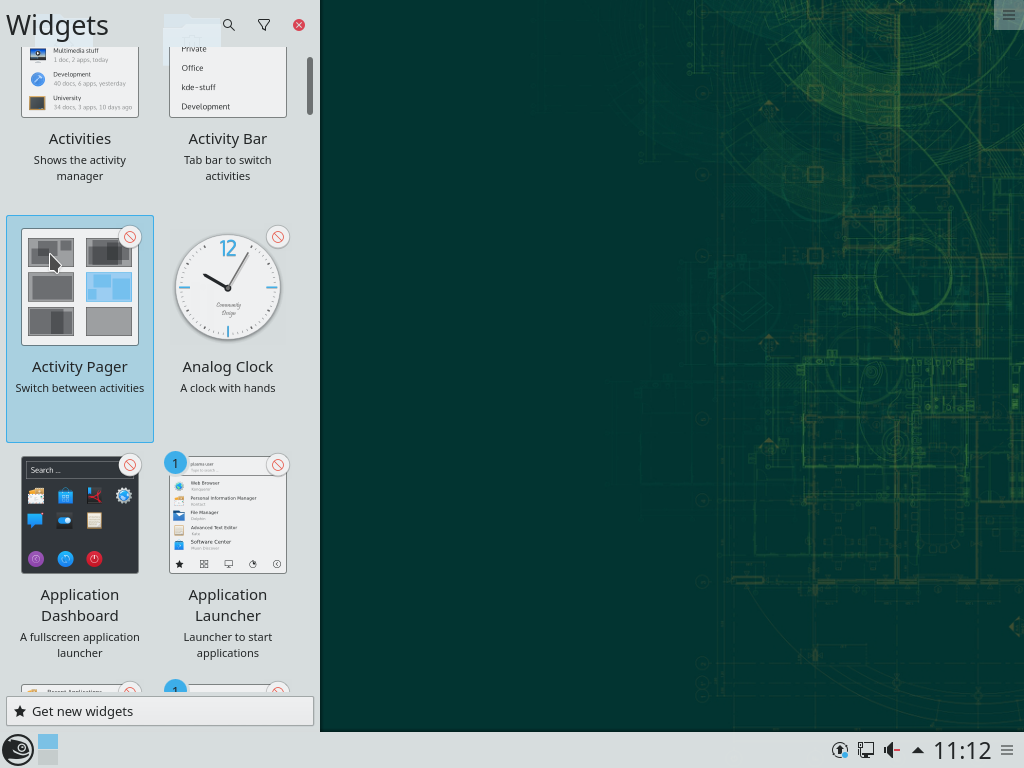Click the widget list scrollbar
This screenshot has width=1024, height=768.
pos(310,85)
